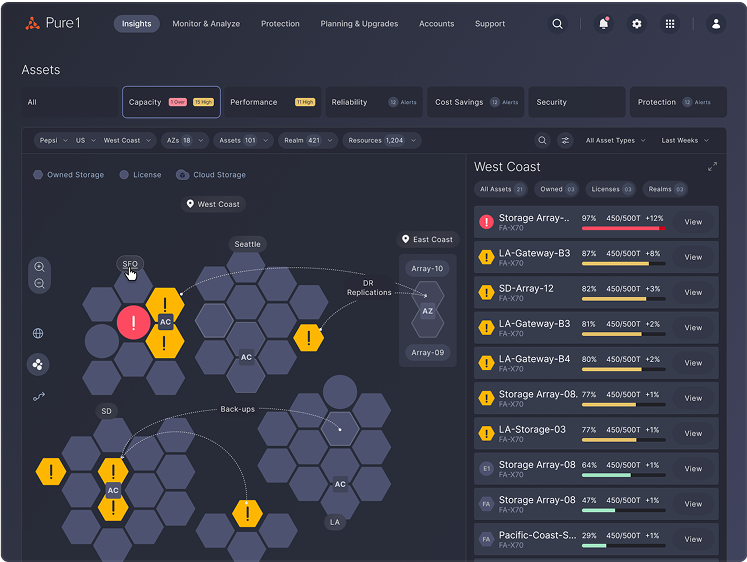Select the Array-10 chip in East Coast

tap(427, 269)
